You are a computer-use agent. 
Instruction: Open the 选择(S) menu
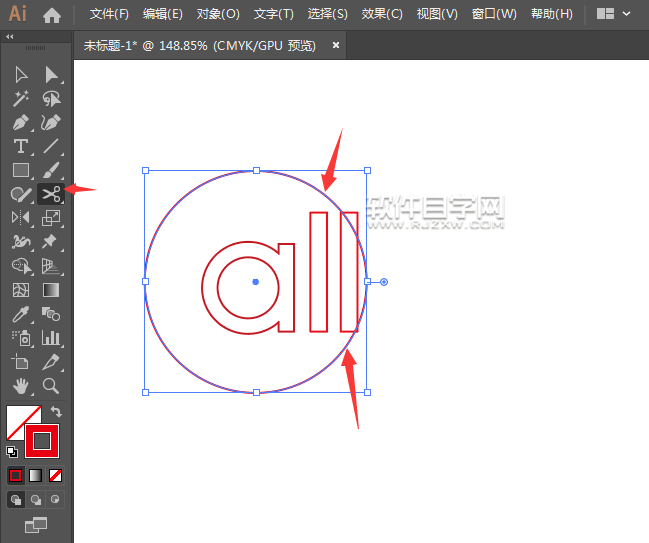[x=327, y=14]
